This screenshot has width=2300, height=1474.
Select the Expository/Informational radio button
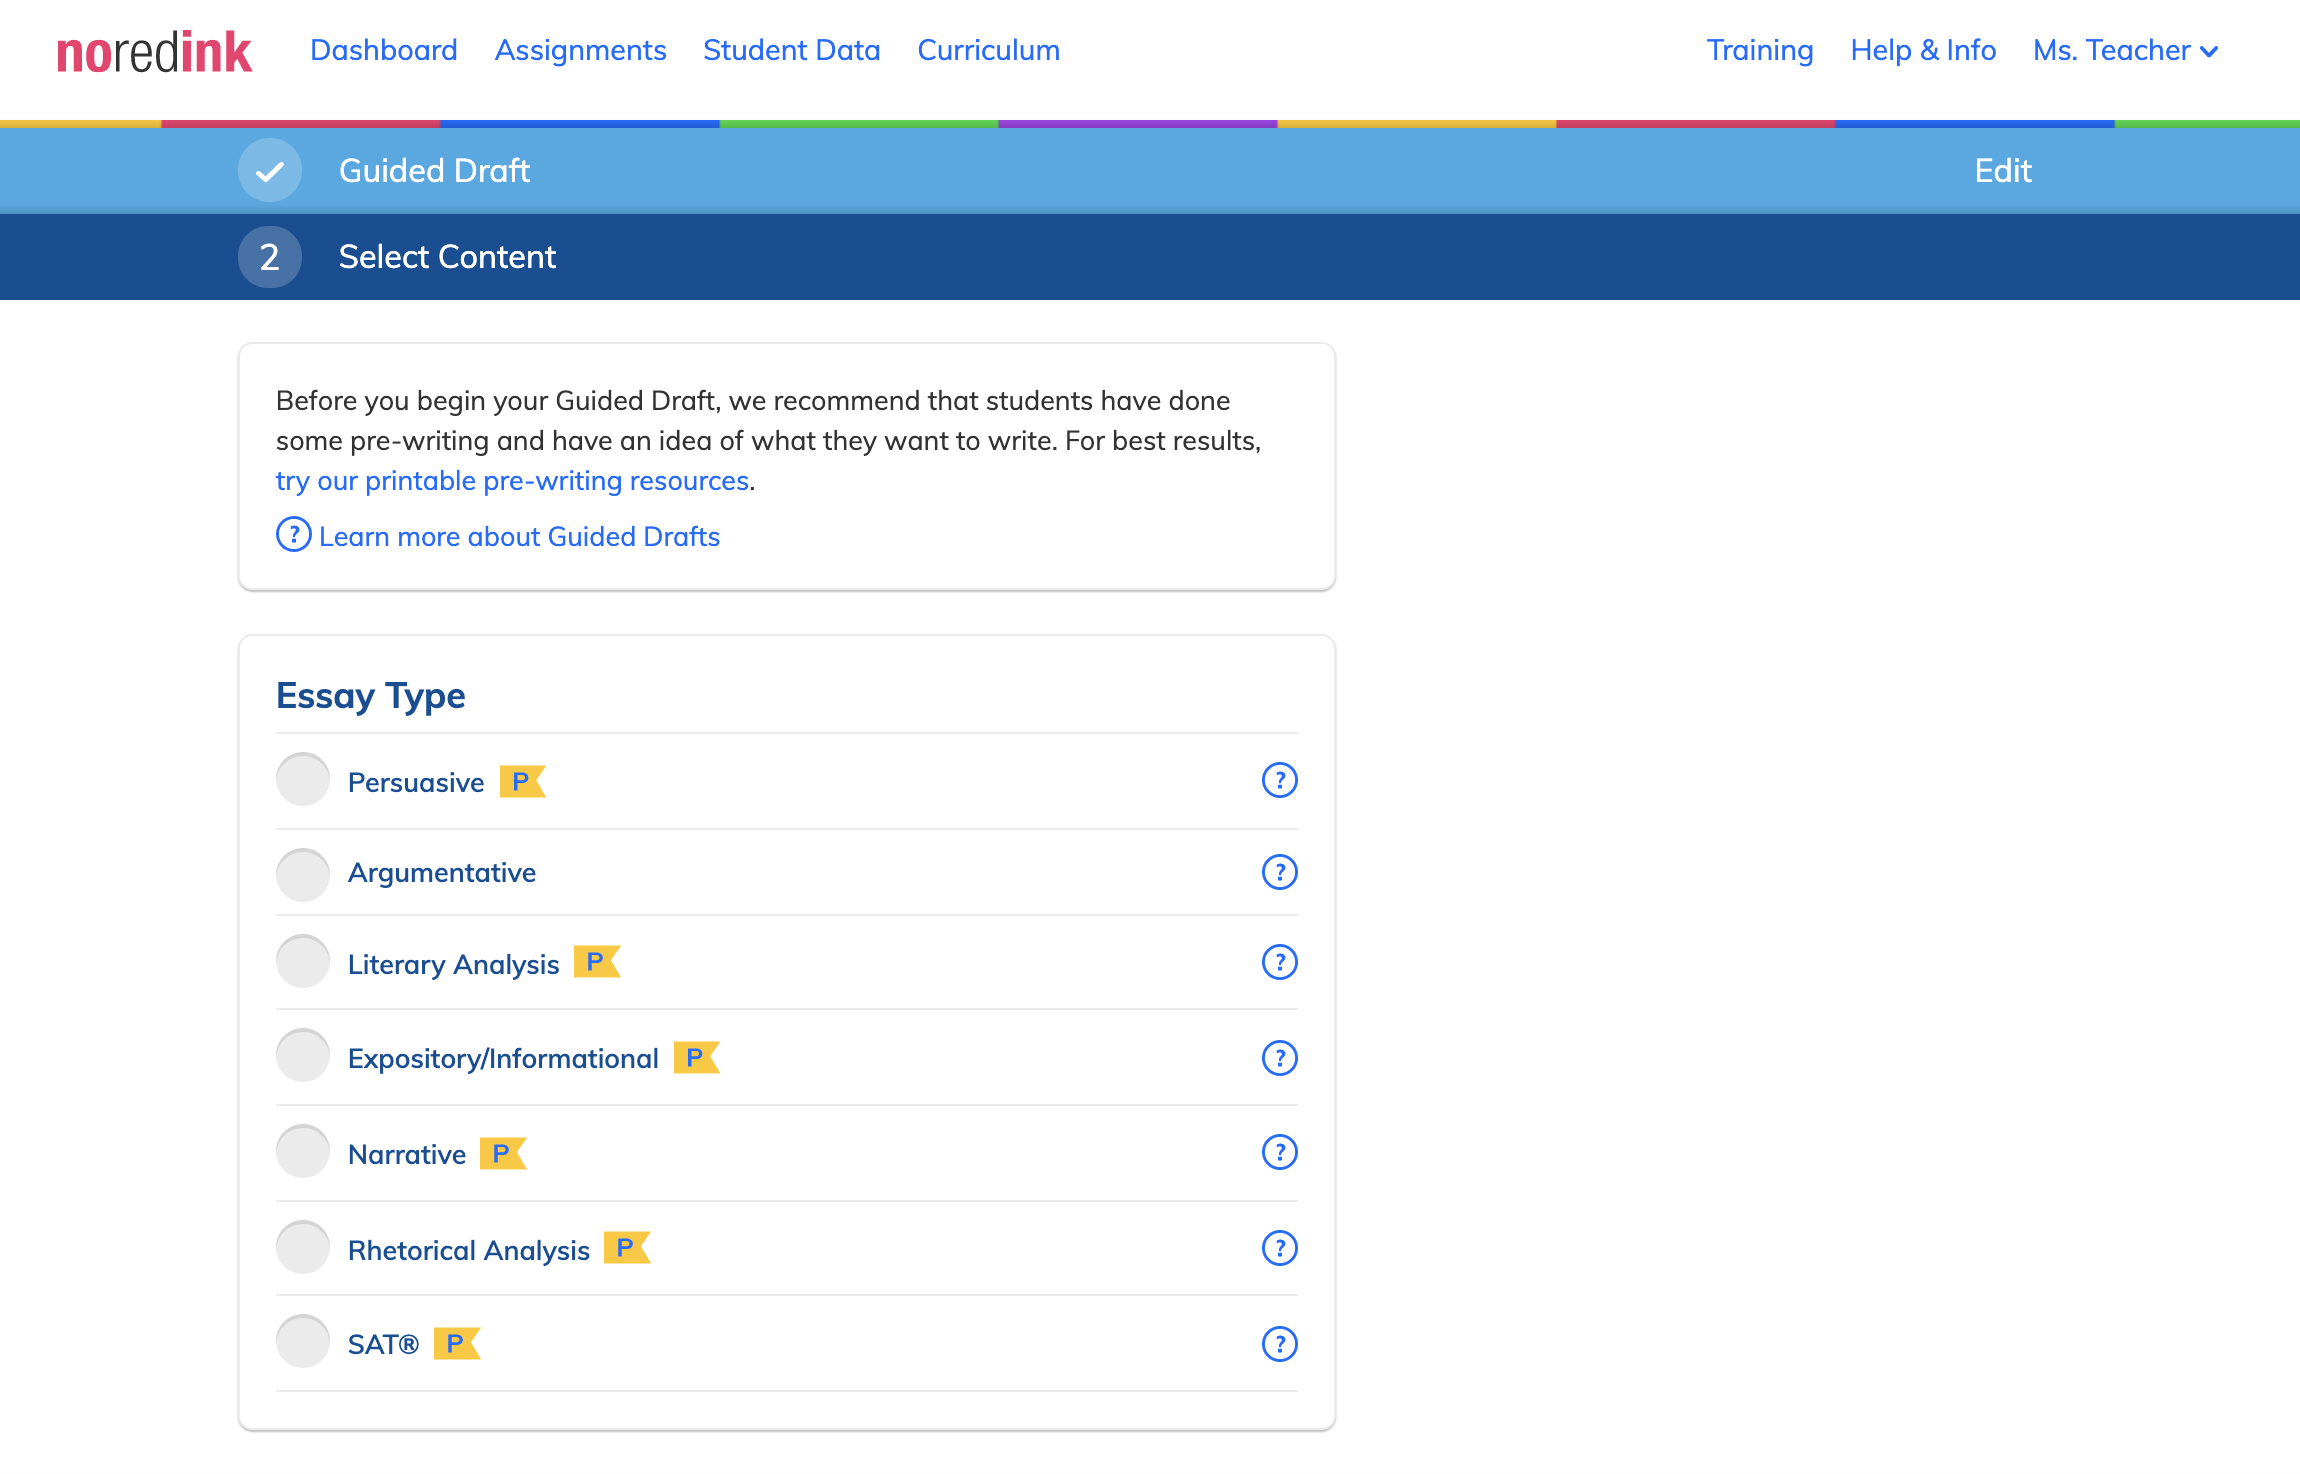(302, 1055)
